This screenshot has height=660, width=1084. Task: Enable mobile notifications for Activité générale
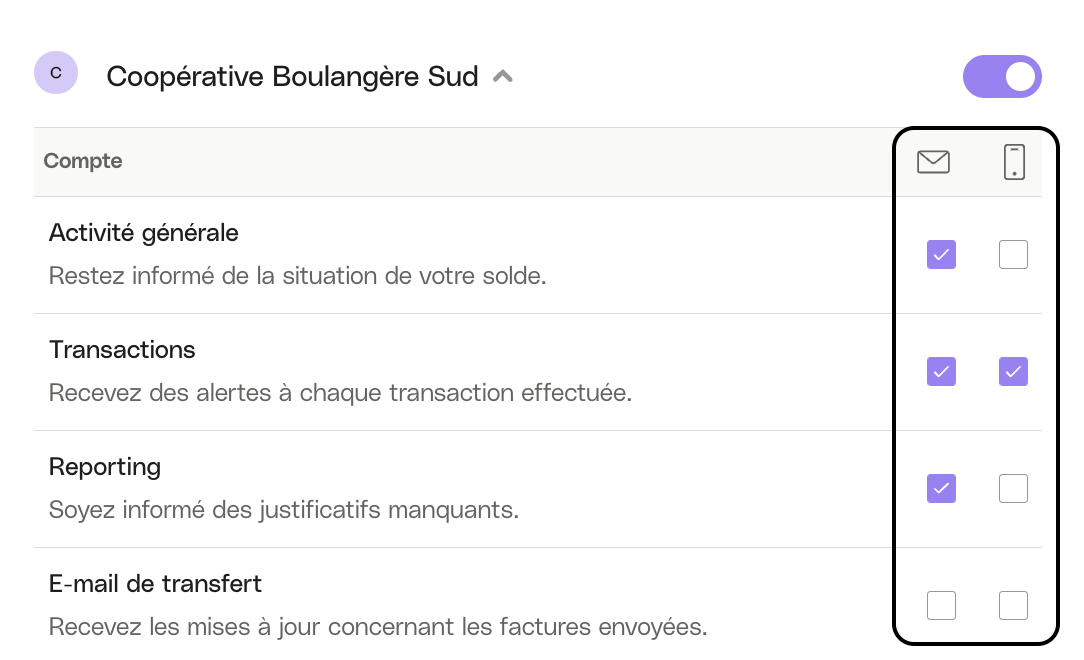point(1013,254)
